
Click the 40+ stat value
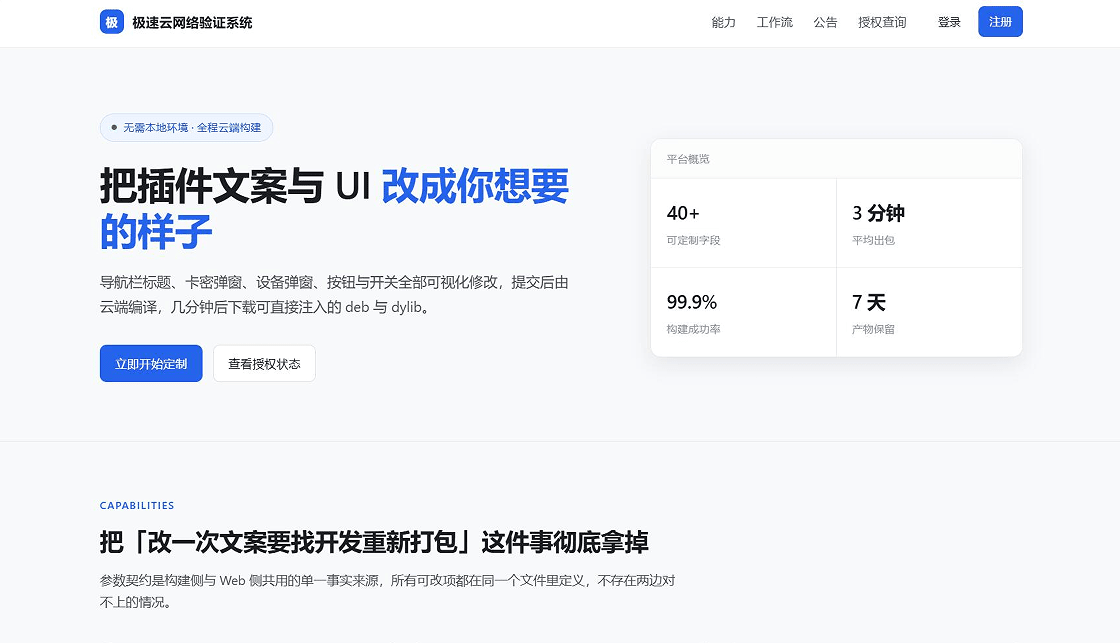(x=683, y=213)
